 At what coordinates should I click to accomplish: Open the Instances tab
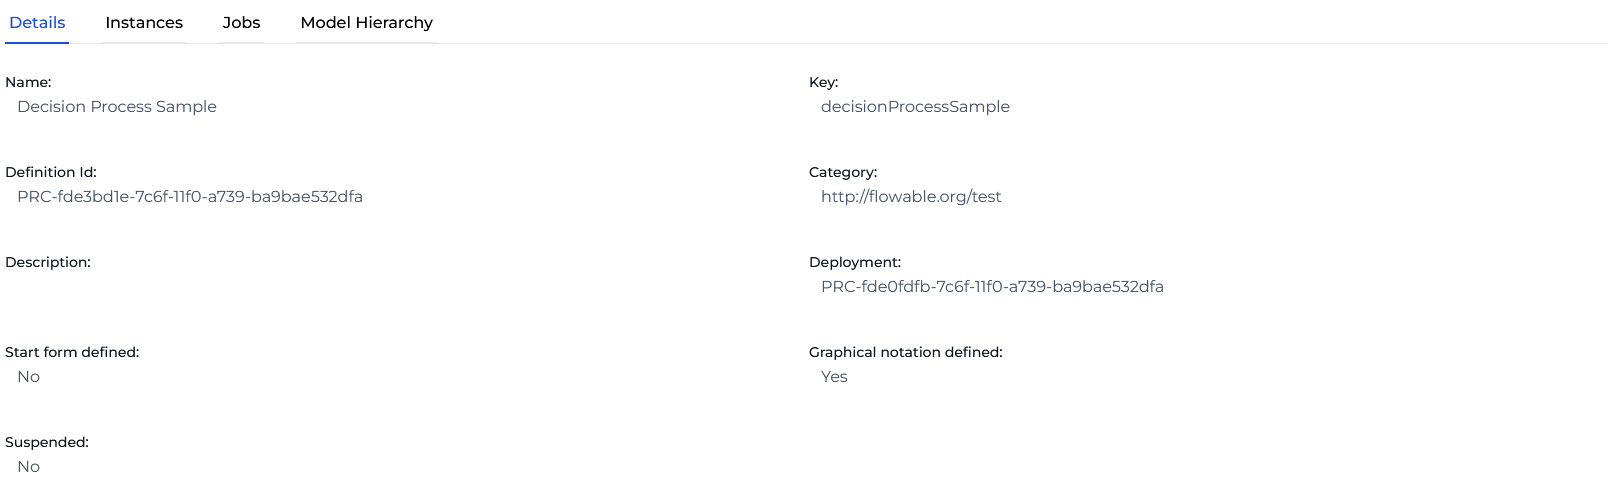pos(144,22)
